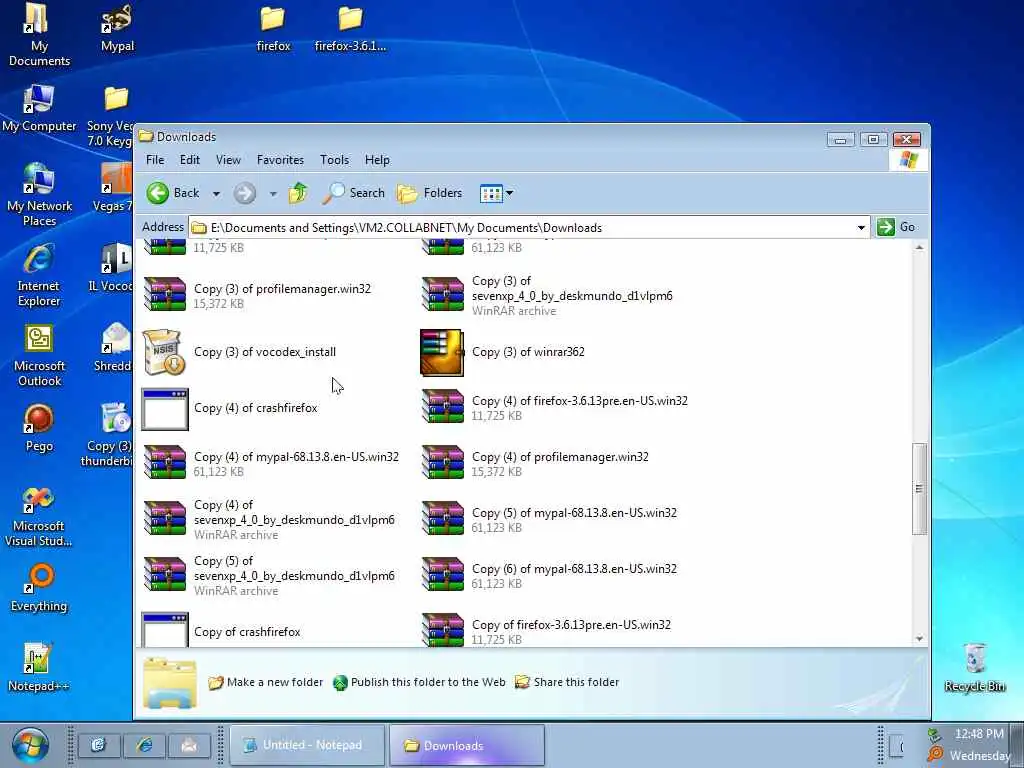This screenshot has height=768, width=1024.
Task: Click the Downloads taskbar button
Action: (466, 745)
